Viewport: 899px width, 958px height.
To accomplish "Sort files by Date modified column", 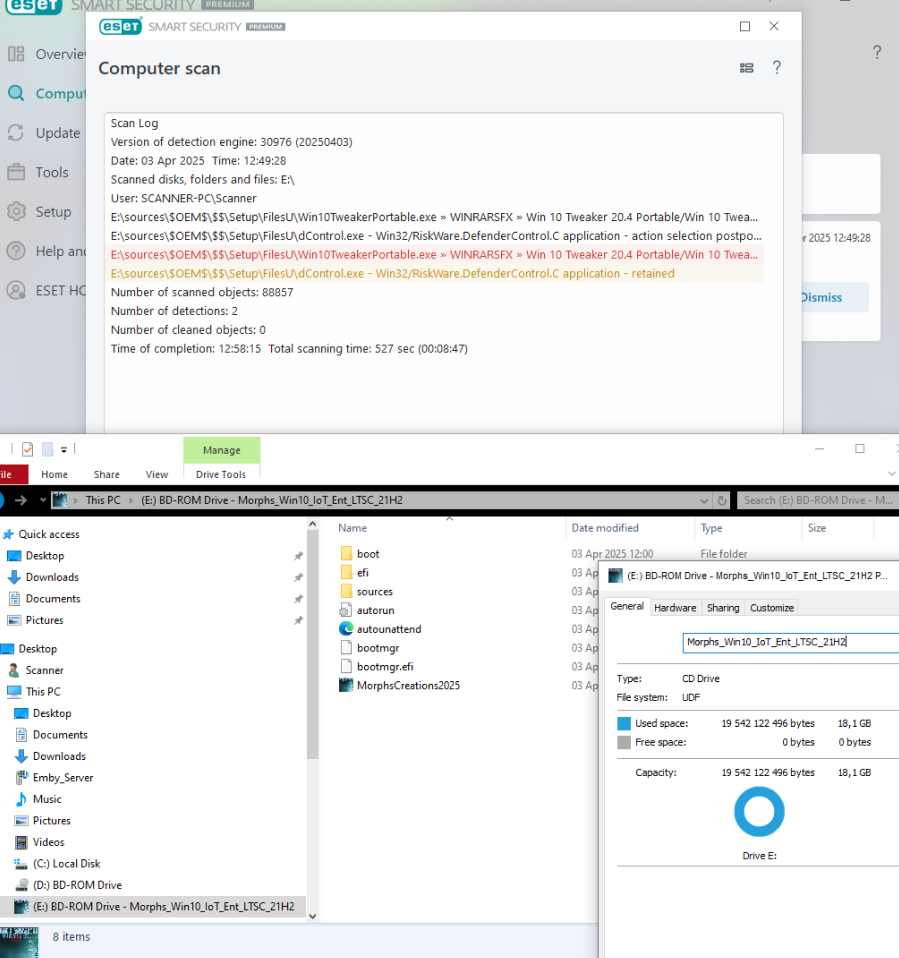I will pyautogui.click(x=605, y=528).
